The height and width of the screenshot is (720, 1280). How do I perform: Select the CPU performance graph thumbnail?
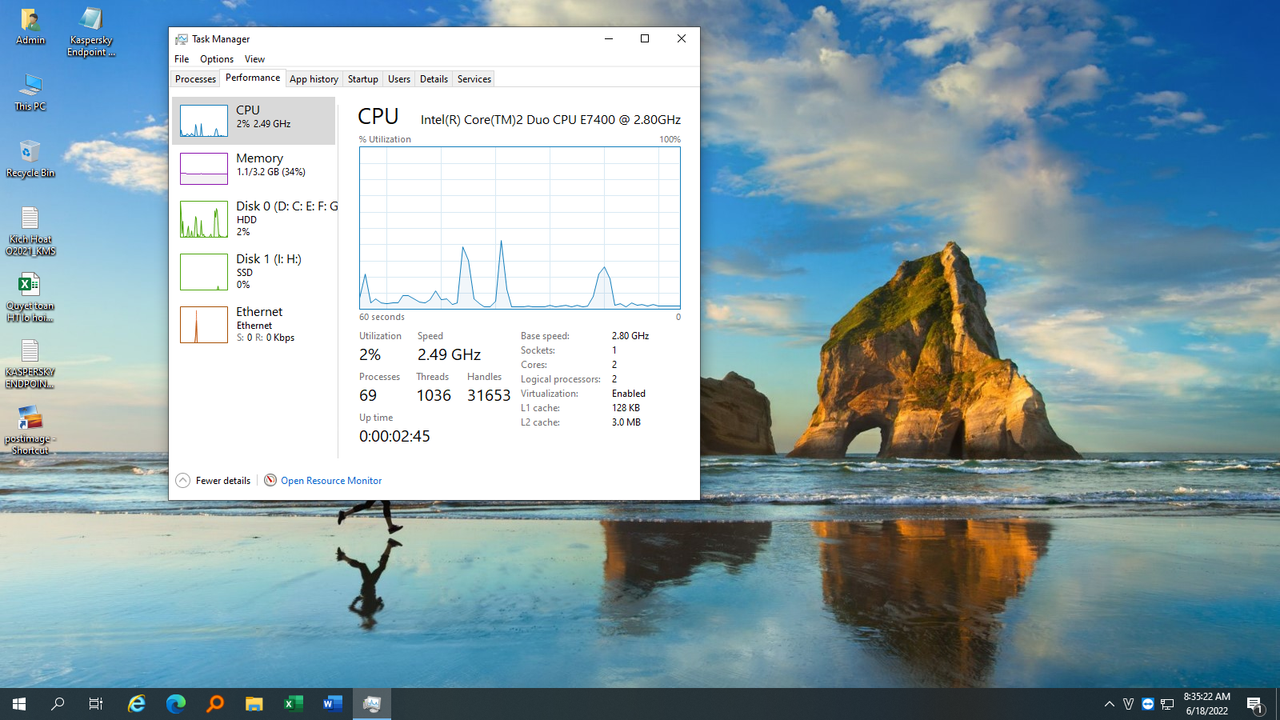pos(204,121)
